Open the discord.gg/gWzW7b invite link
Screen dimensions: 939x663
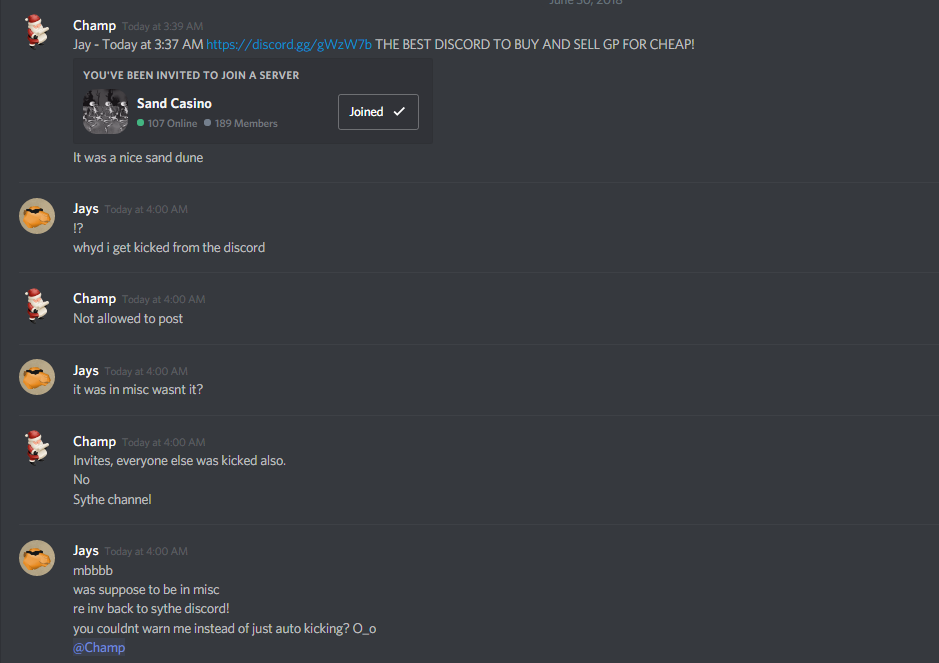tap(289, 44)
